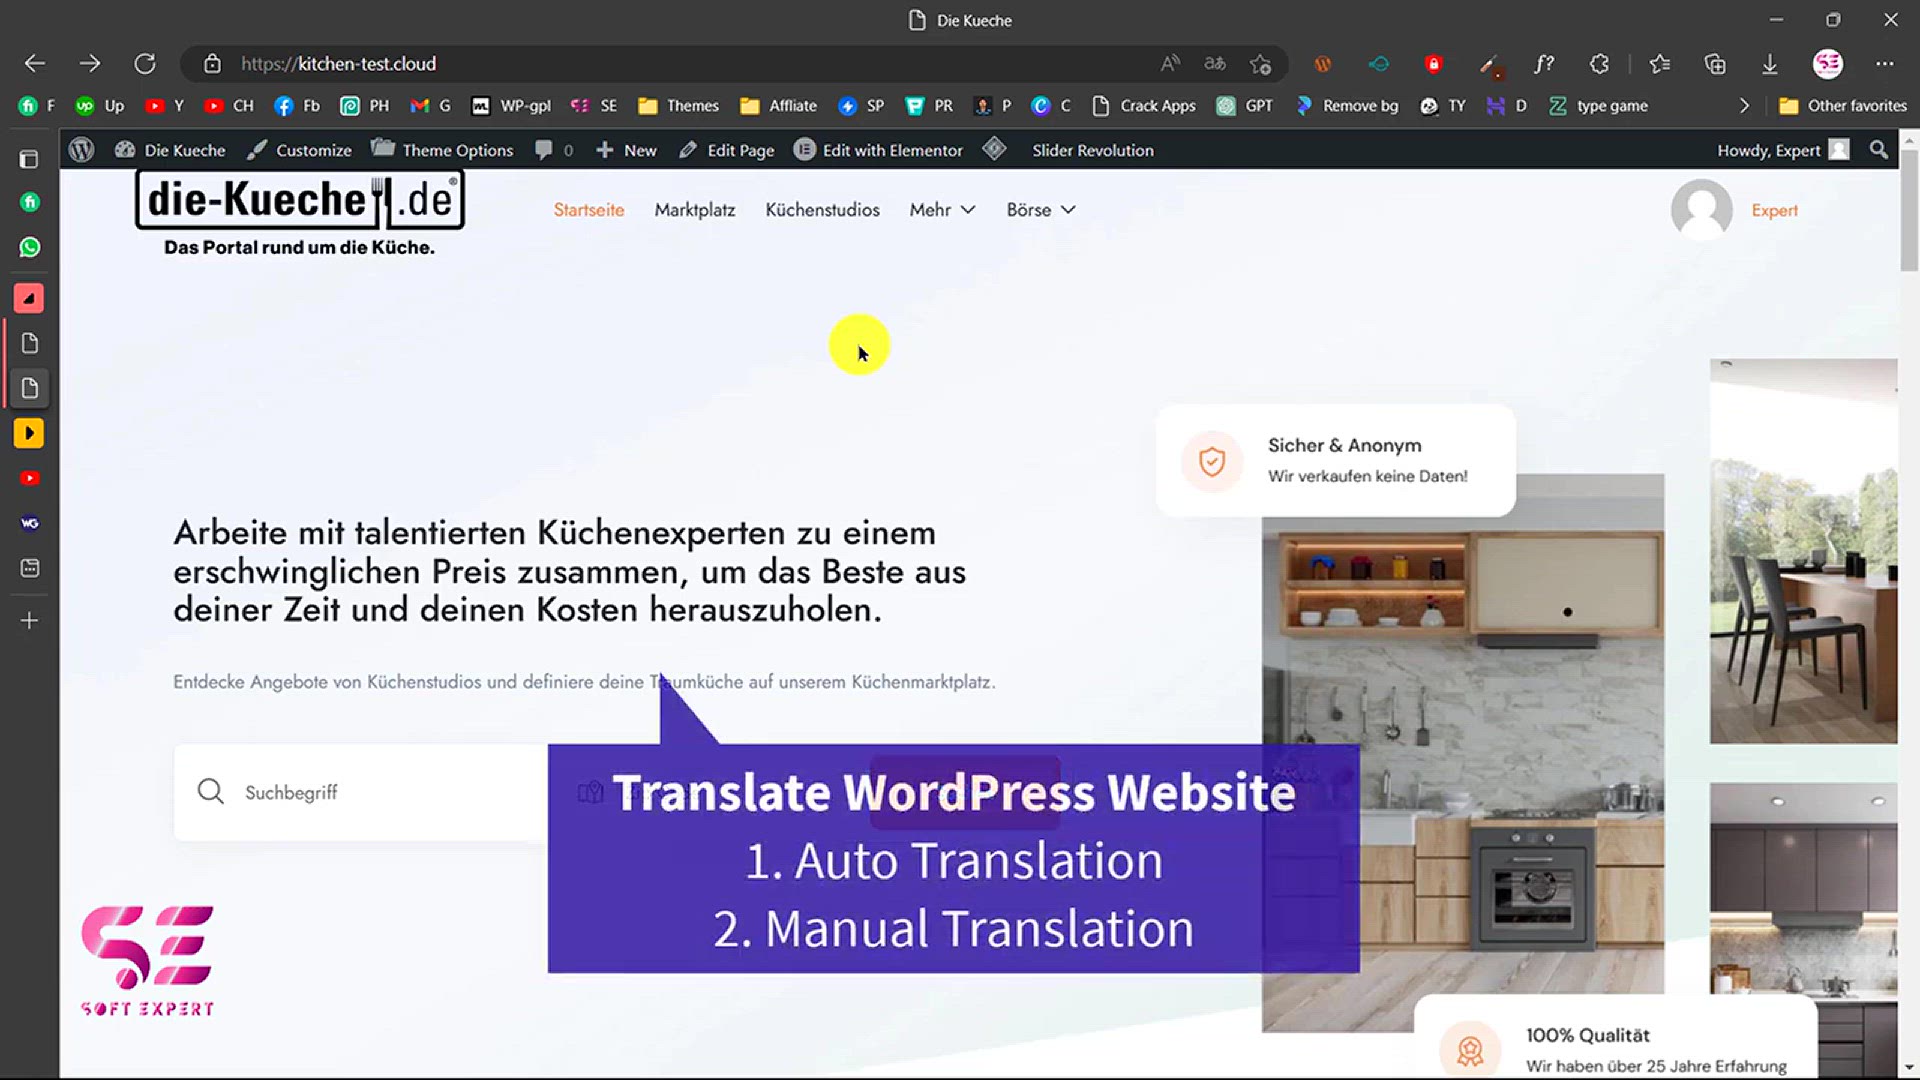The image size is (1920, 1080).
Task: Click the Suchbegriff search field
Action: click(x=360, y=792)
